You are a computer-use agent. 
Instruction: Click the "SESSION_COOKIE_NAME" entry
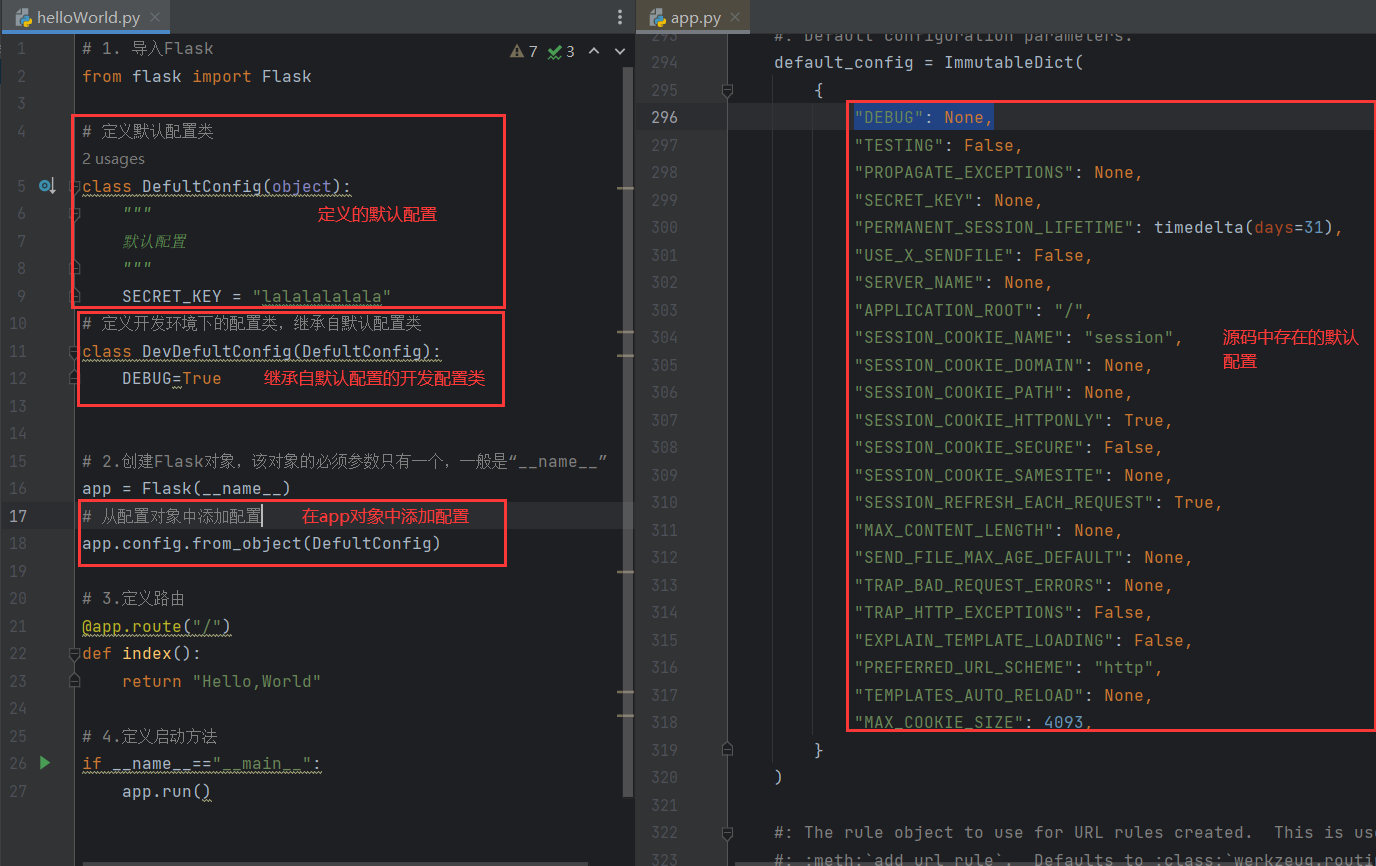(1019, 337)
